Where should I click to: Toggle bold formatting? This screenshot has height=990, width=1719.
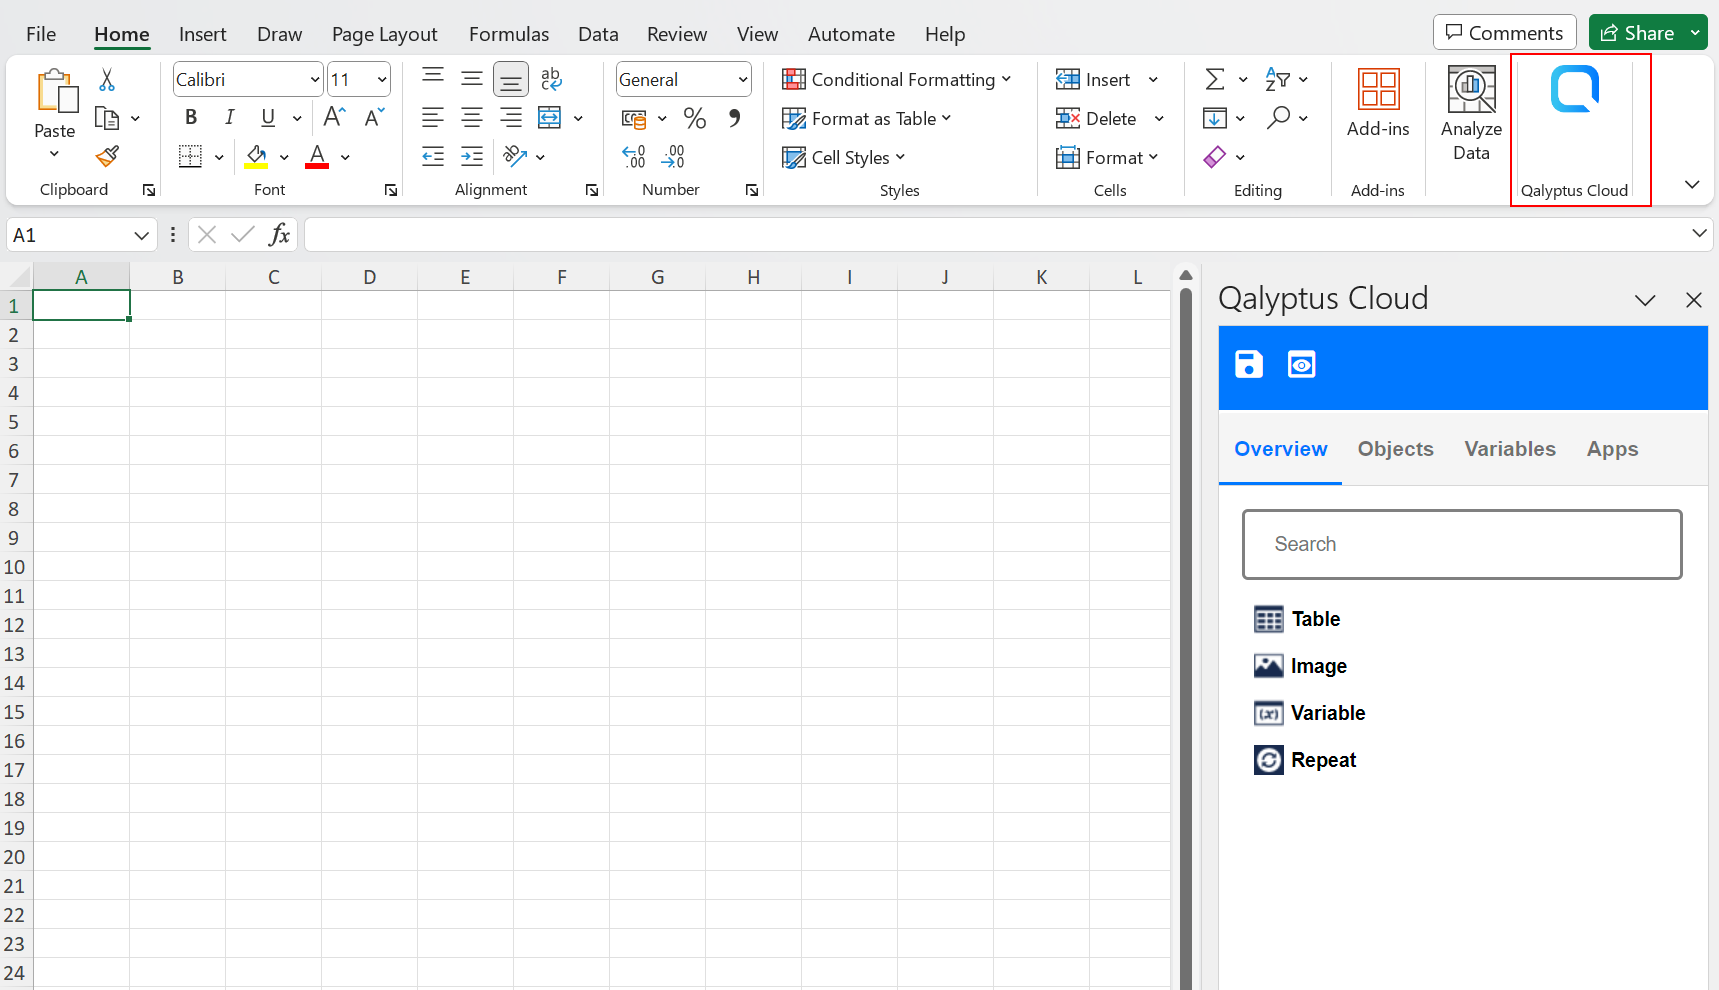pyautogui.click(x=190, y=117)
